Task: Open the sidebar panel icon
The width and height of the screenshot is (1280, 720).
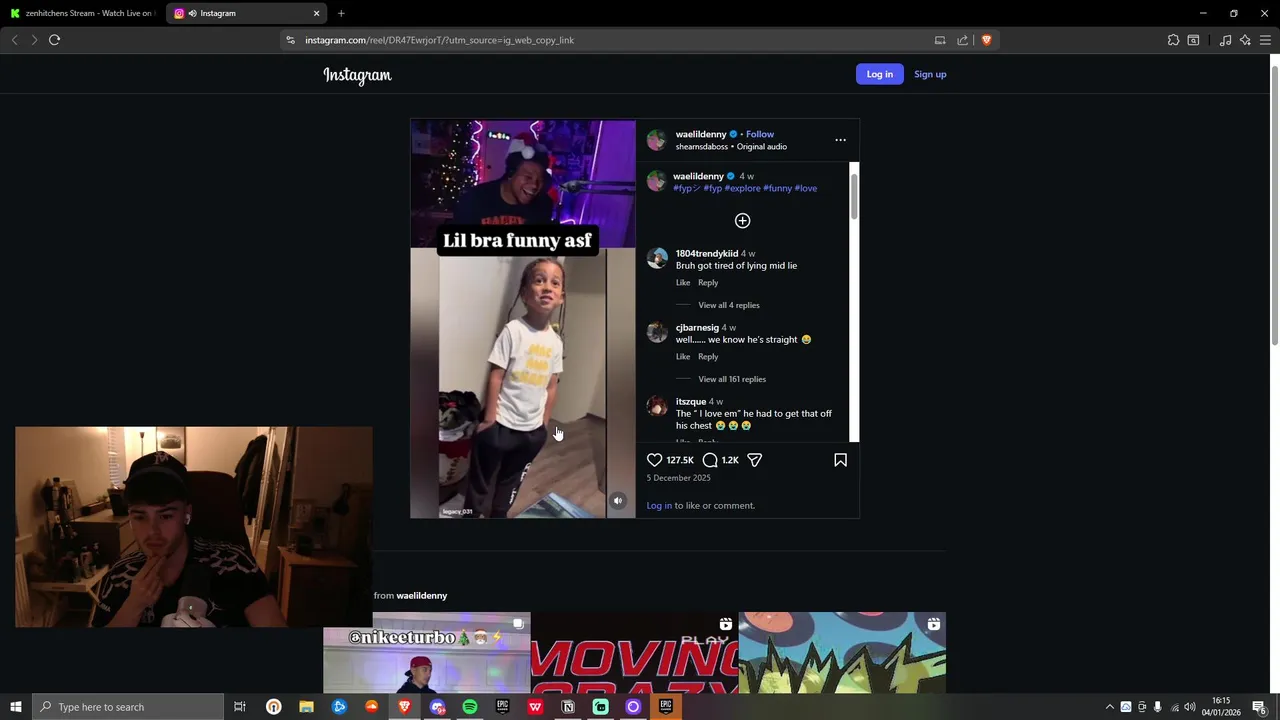Action: point(1193,40)
